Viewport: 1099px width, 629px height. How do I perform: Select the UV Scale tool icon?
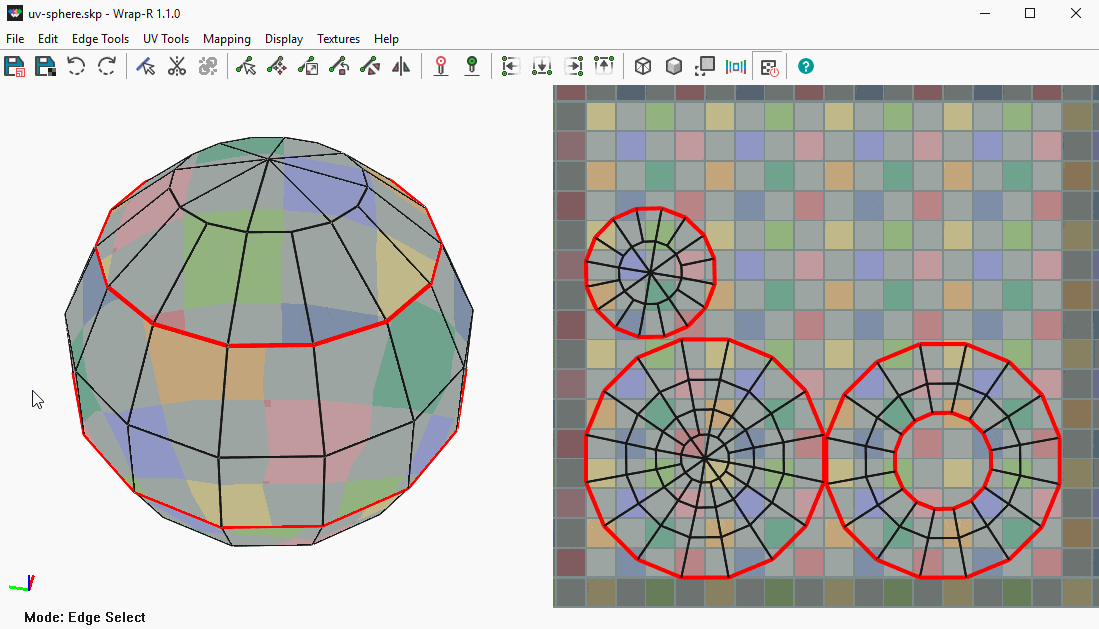308,67
